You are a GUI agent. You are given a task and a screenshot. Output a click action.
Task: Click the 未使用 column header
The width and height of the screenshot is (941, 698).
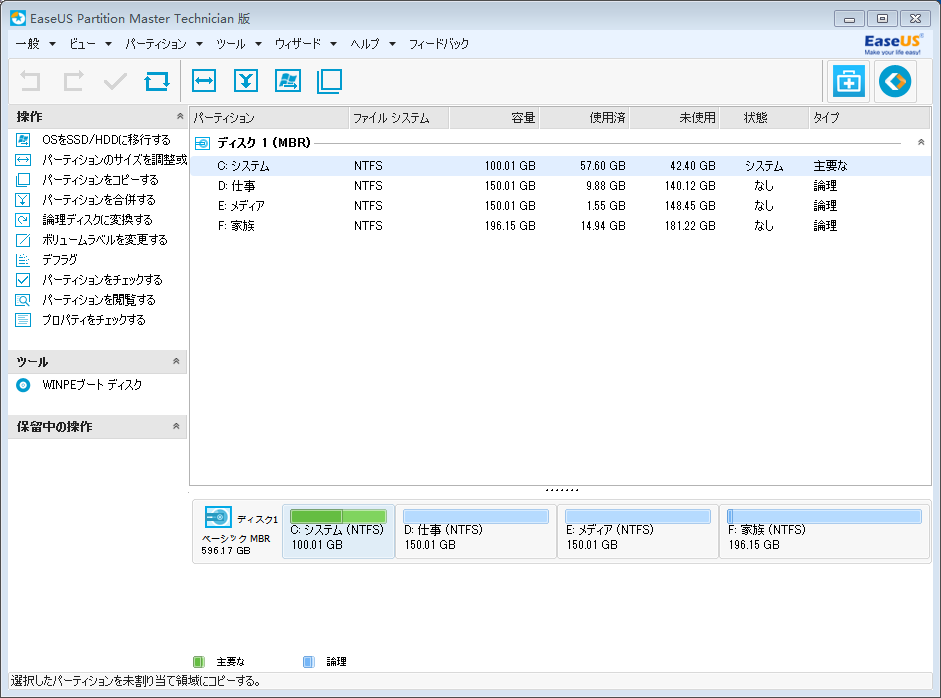pos(674,118)
